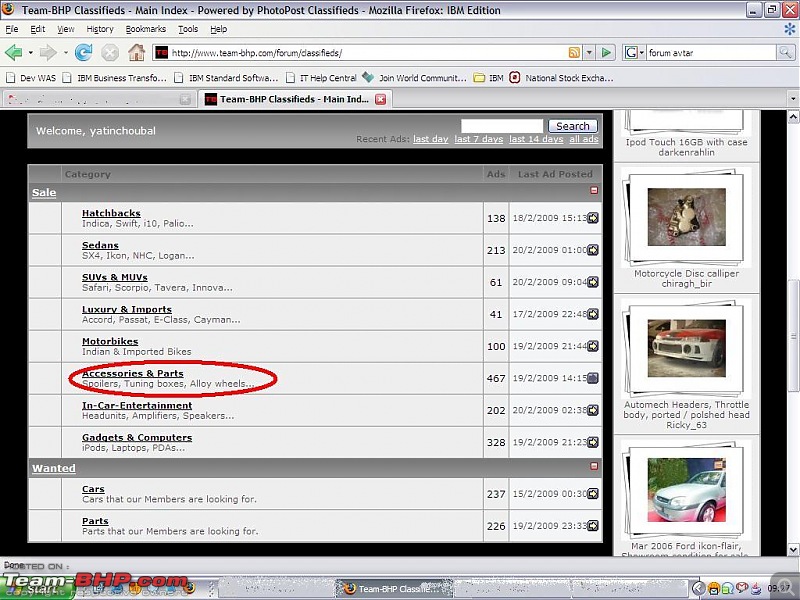The image size is (800, 600).
Task: Open the Wanted Parts category
Action: 95,521
